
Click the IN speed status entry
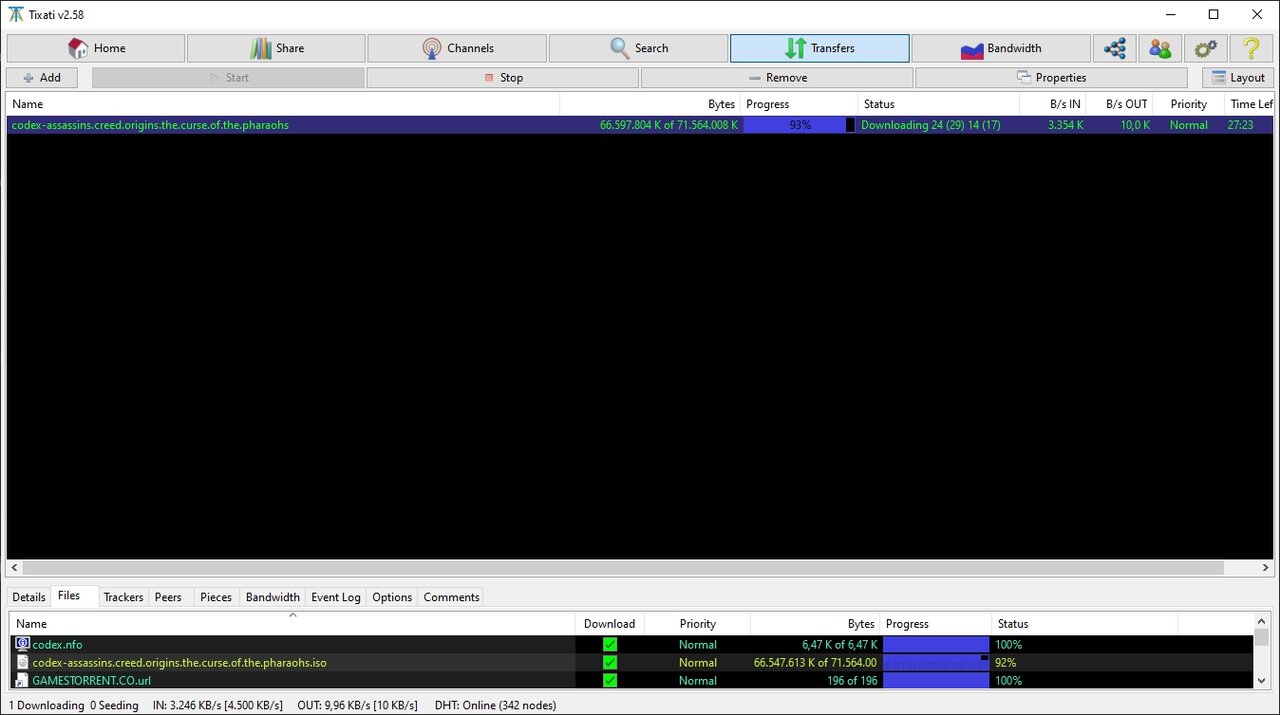218,705
